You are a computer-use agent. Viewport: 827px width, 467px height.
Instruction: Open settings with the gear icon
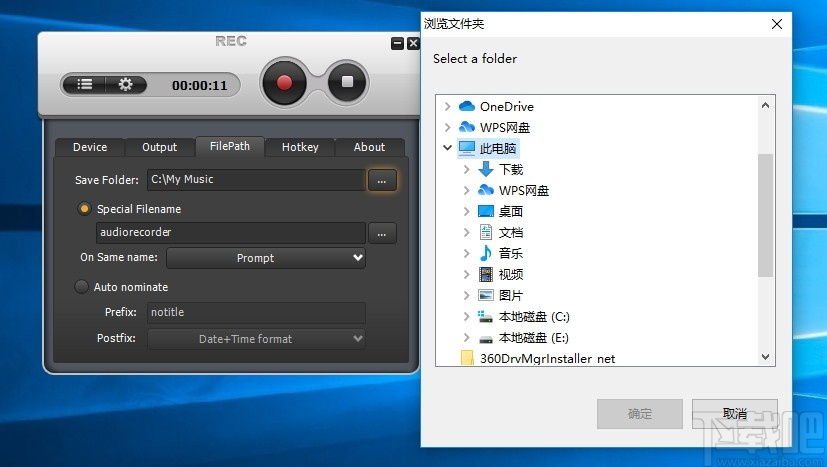pyautogui.click(x=126, y=84)
